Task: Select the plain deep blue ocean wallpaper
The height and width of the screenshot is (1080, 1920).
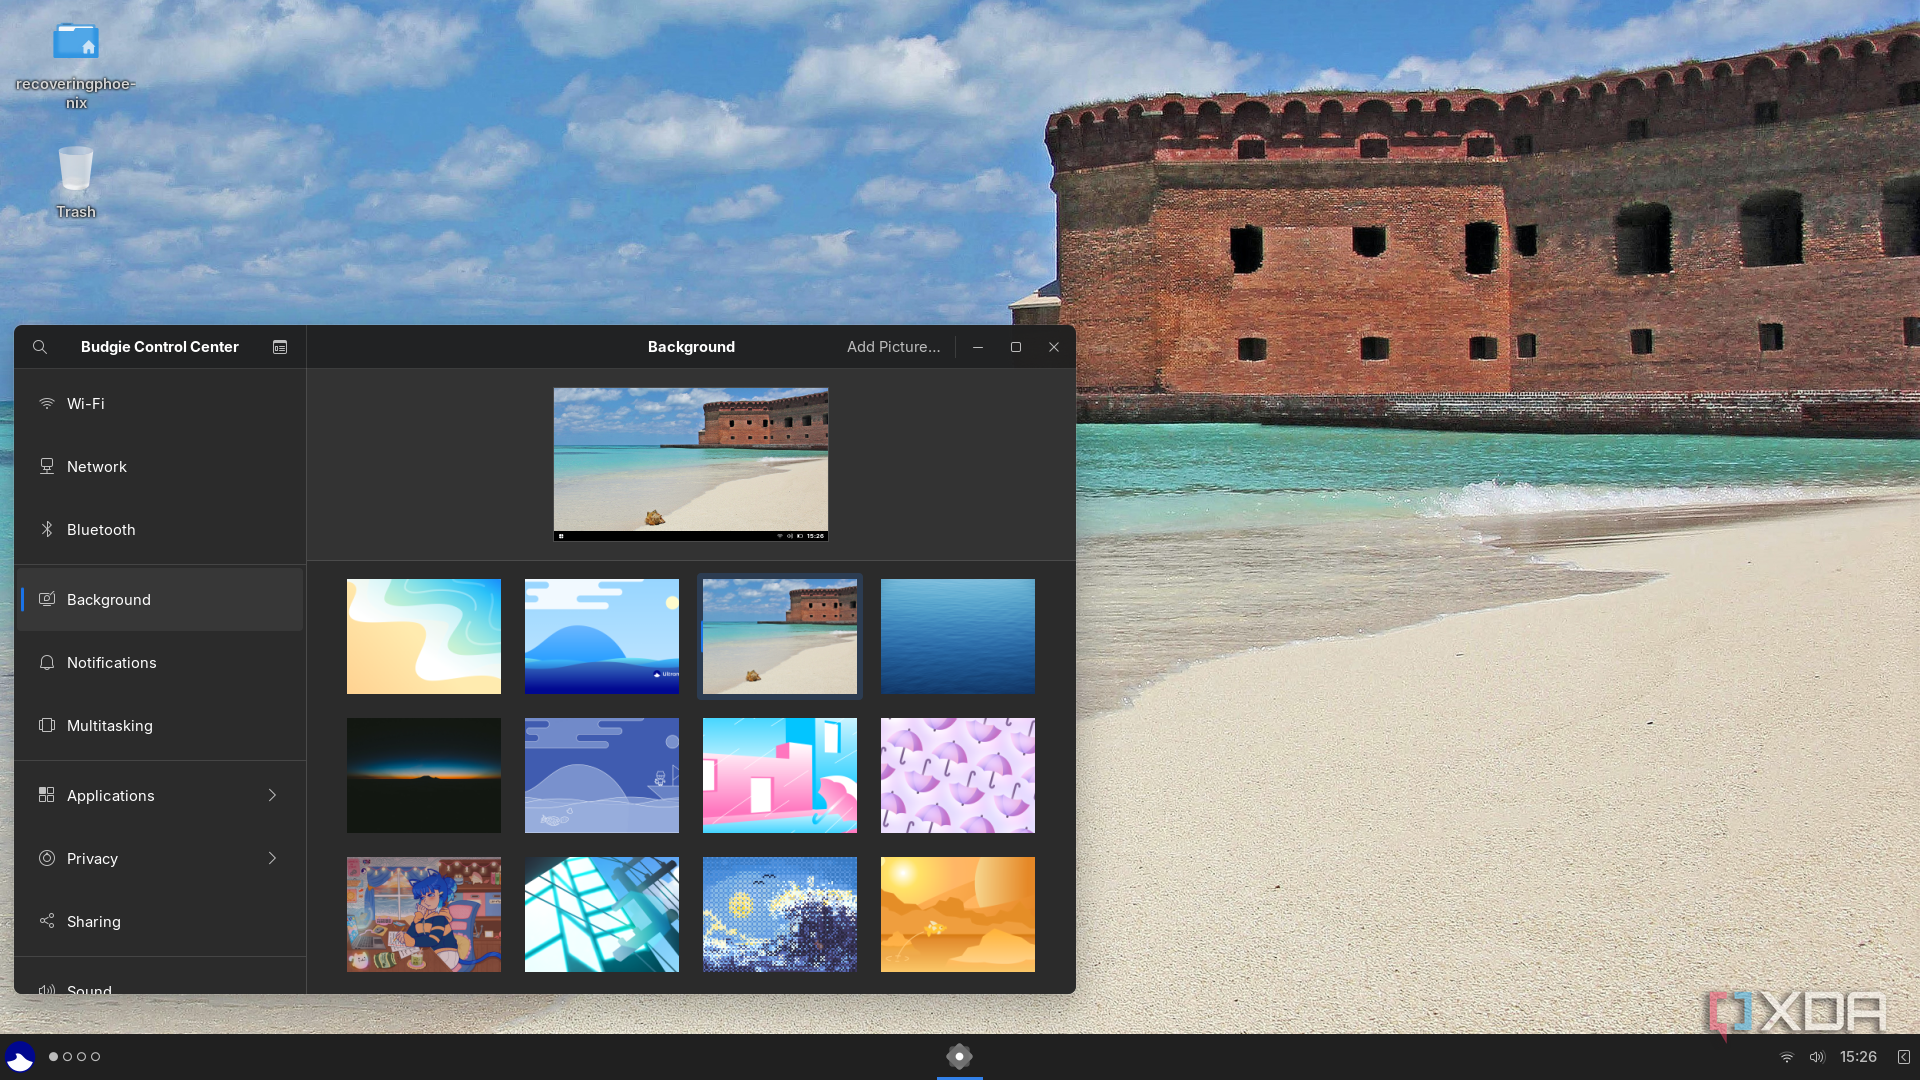Action: [x=958, y=636]
